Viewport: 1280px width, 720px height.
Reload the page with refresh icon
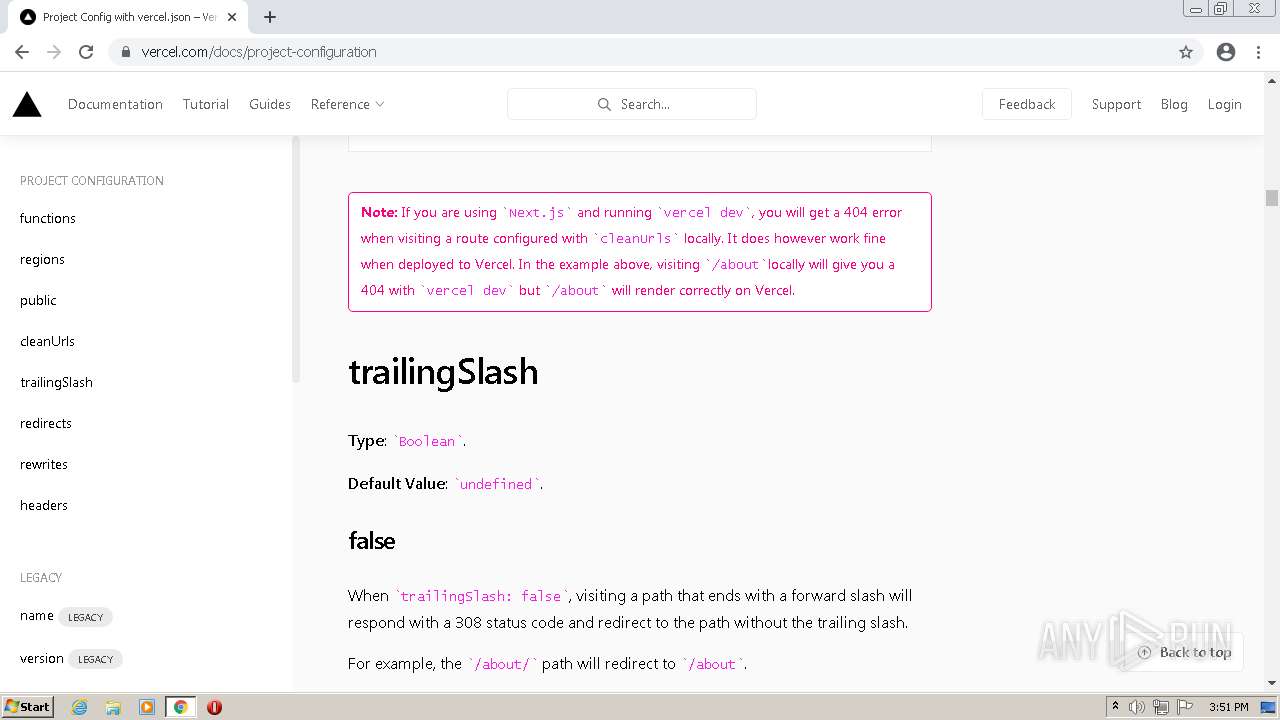point(86,52)
